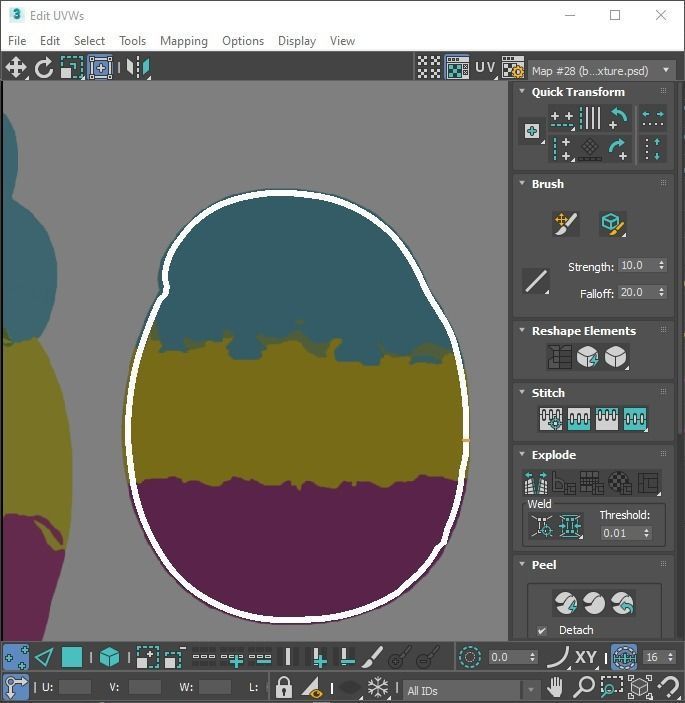The height and width of the screenshot is (703, 685).
Task: Adjust the Strength spinner arrows
Action: (661, 265)
